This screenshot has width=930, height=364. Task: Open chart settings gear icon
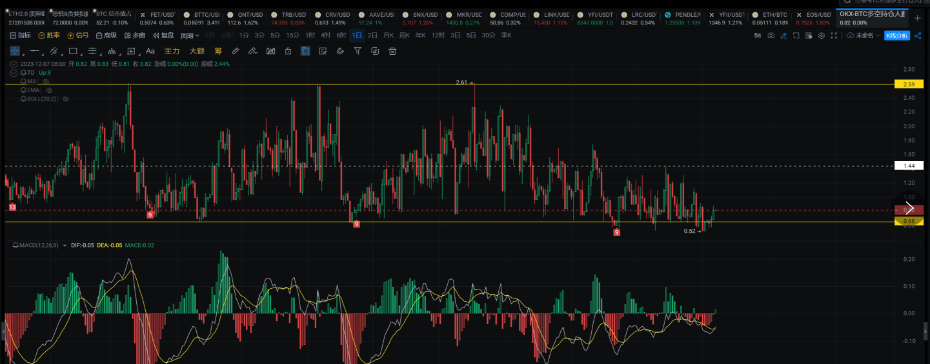[821, 36]
